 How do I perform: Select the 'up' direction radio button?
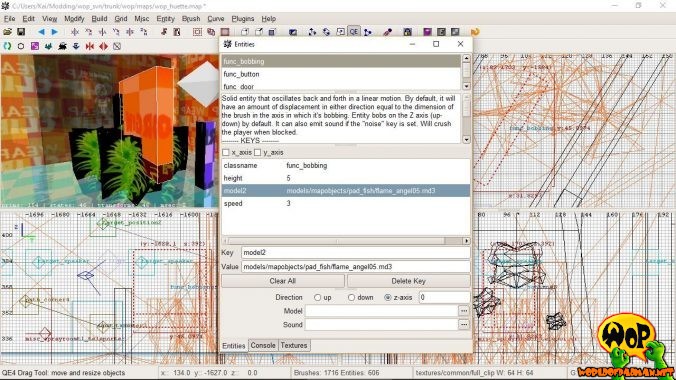pyautogui.click(x=318, y=298)
